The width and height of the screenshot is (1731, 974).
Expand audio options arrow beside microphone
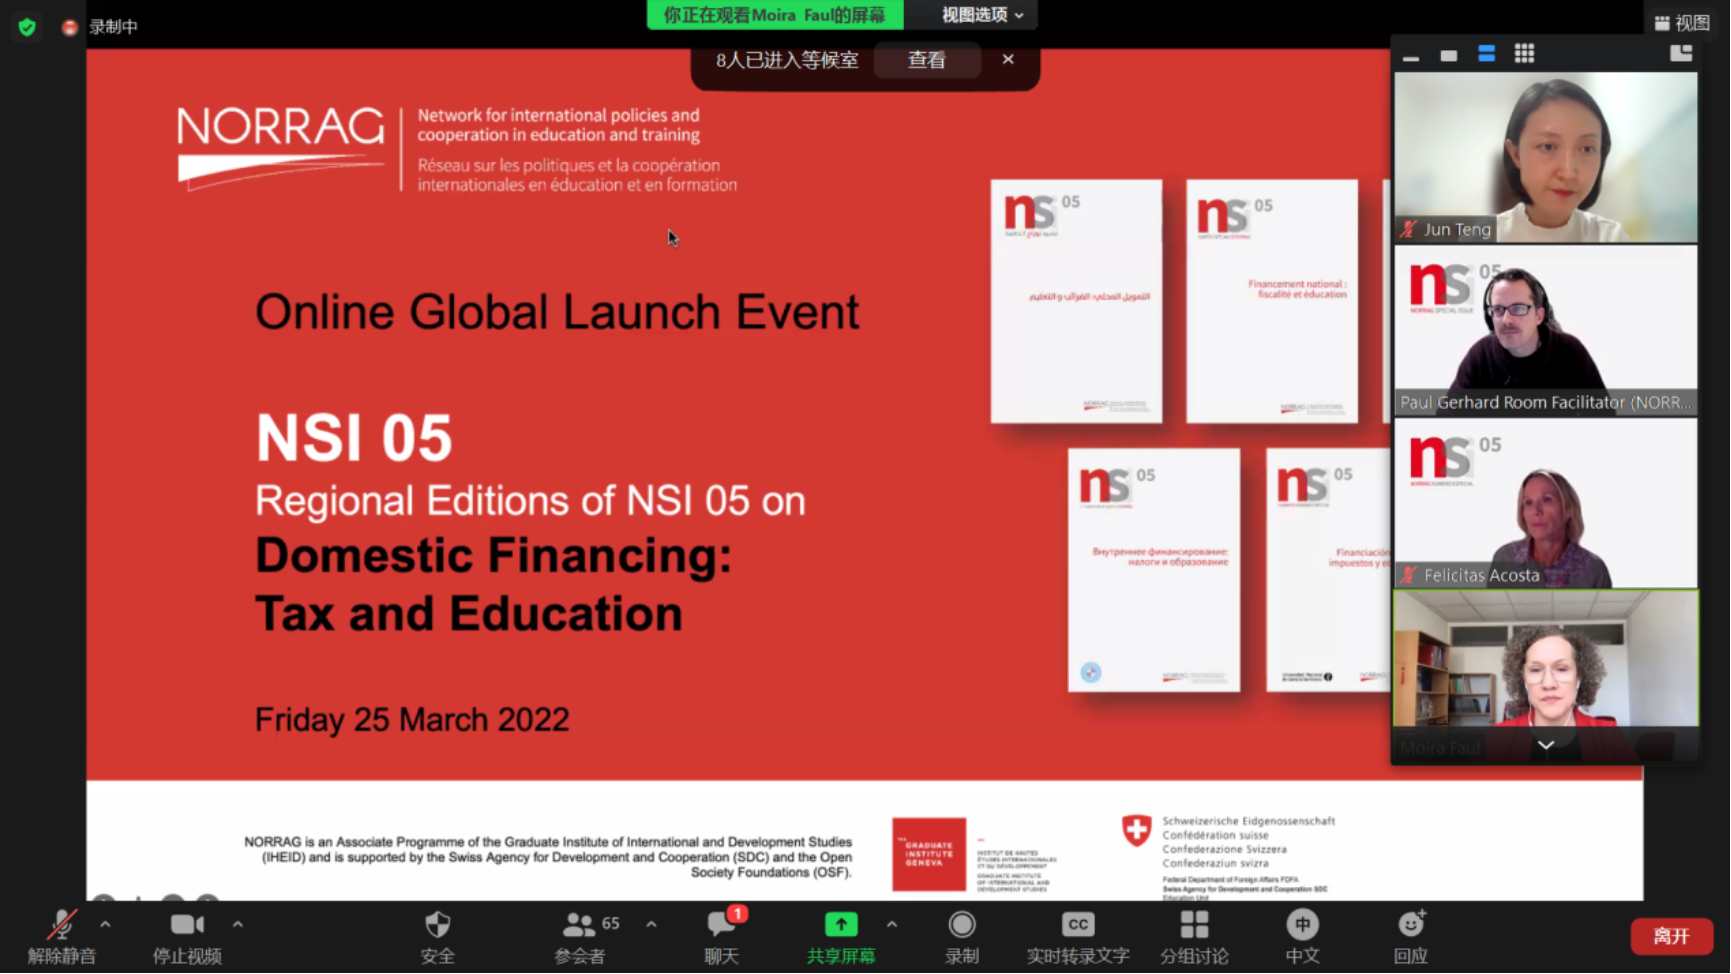click(106, 924)
